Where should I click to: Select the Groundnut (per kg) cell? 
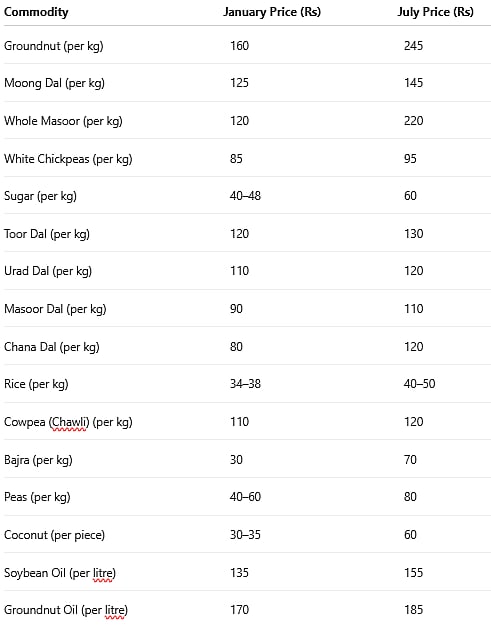pyautogui.click(x=53, y=46)
